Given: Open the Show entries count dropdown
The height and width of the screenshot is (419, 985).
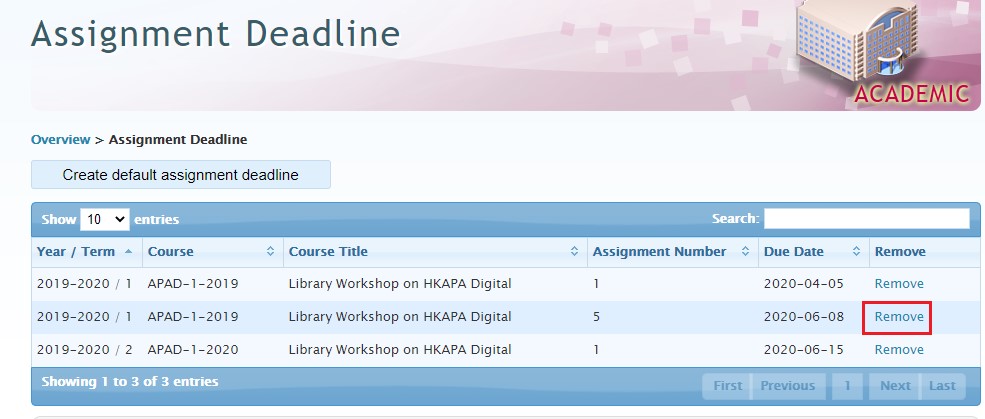Looking at the screenshot, I should (x=105, y=219).
